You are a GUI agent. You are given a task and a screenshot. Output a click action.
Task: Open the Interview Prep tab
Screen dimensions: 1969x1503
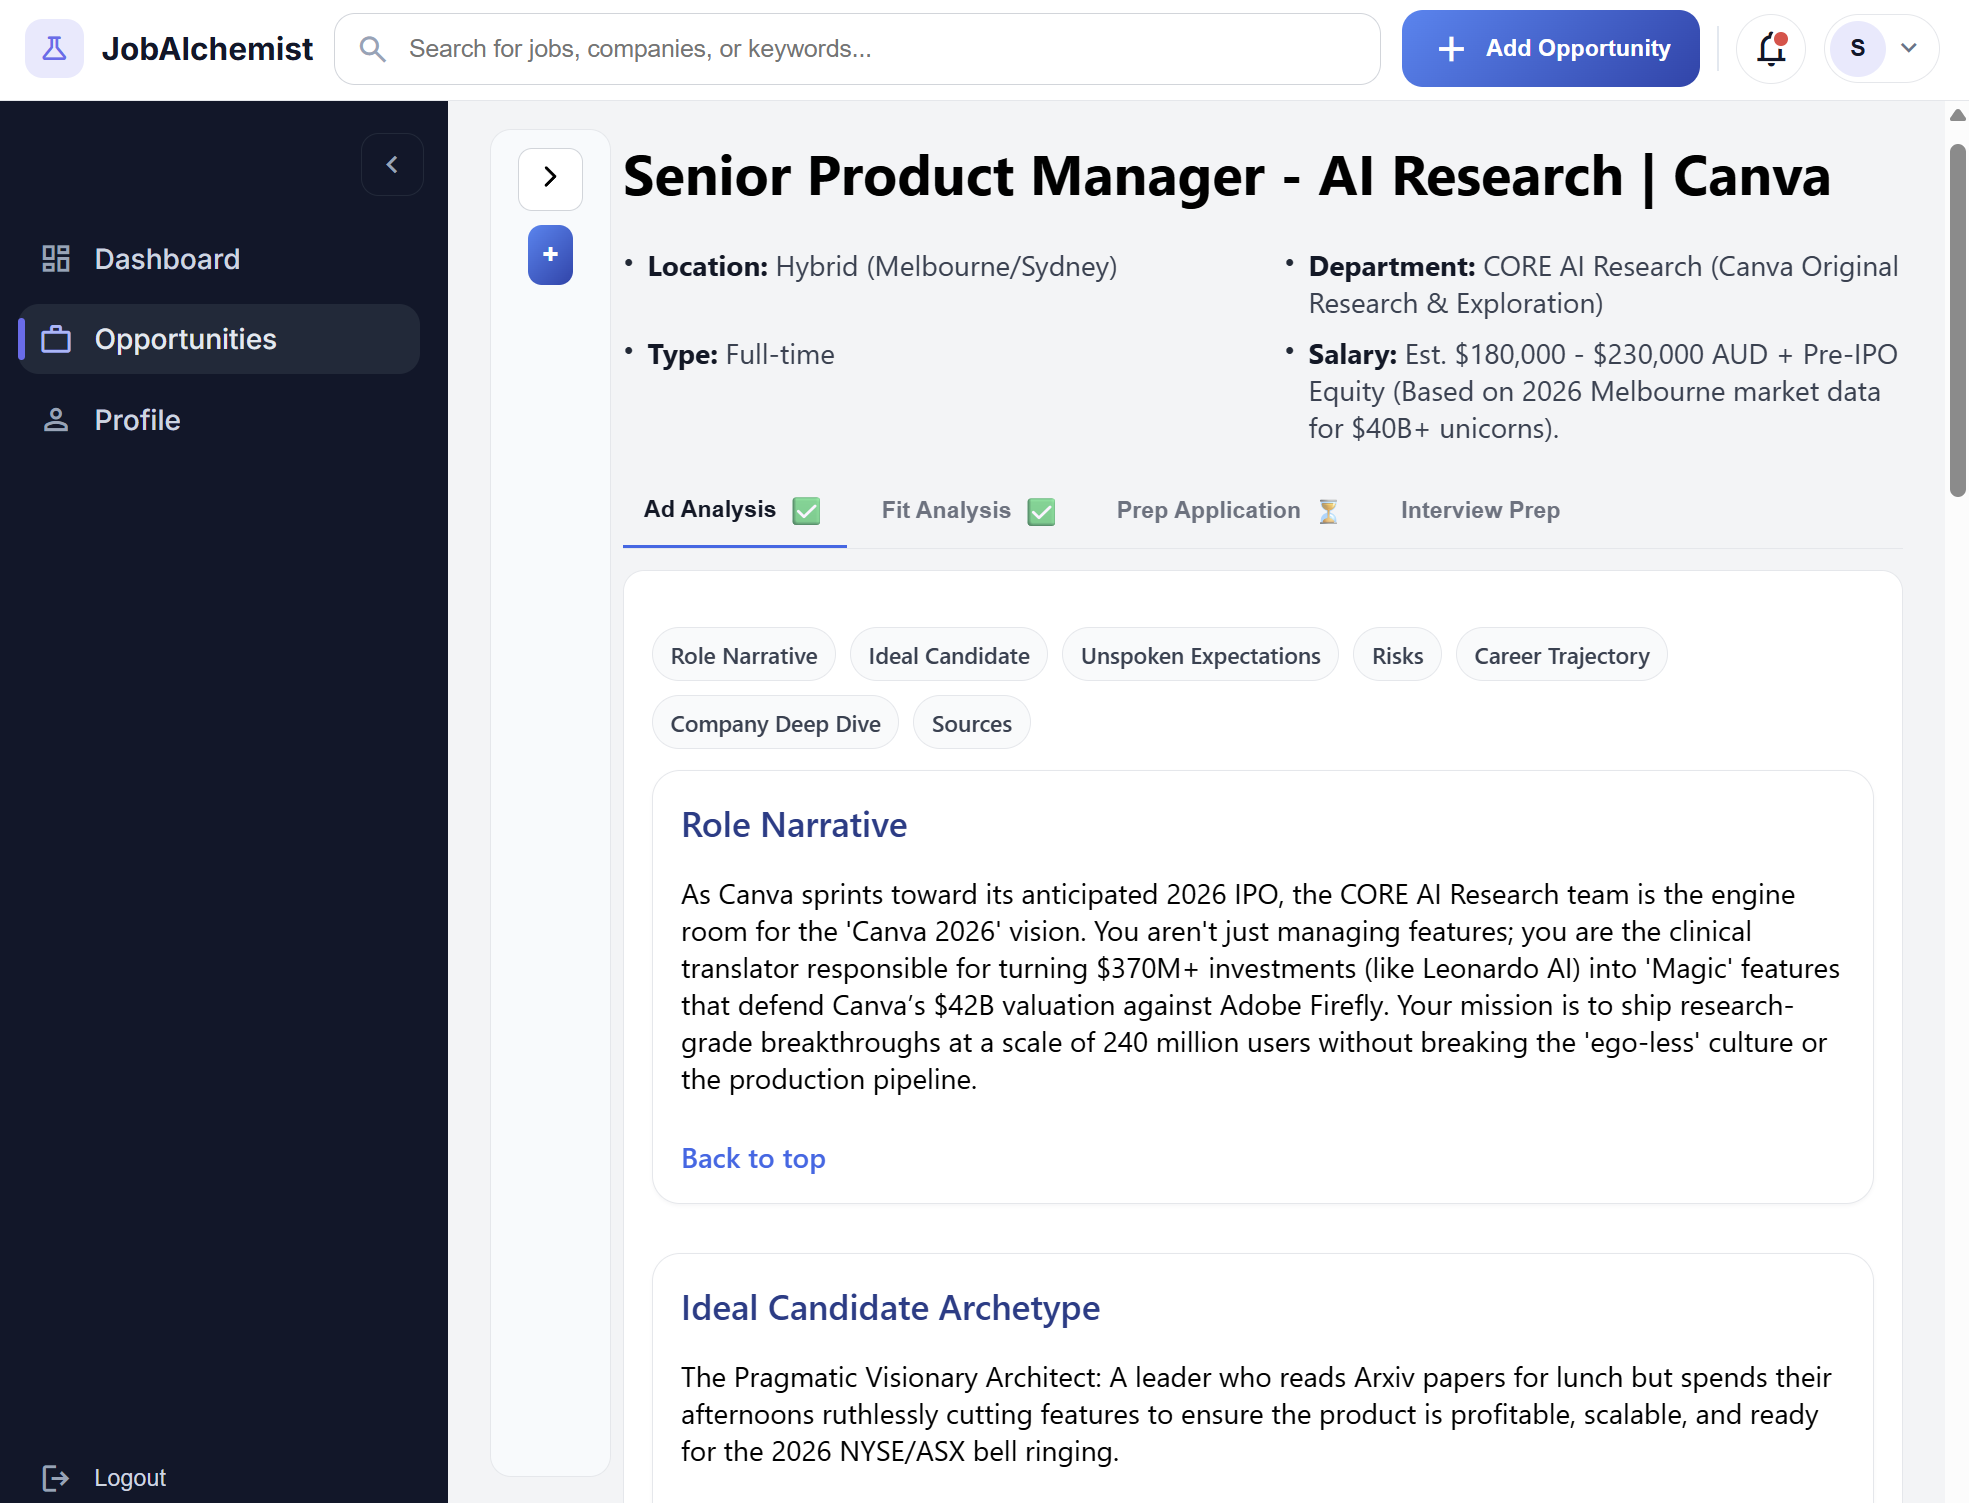(x=1479, y=510)
